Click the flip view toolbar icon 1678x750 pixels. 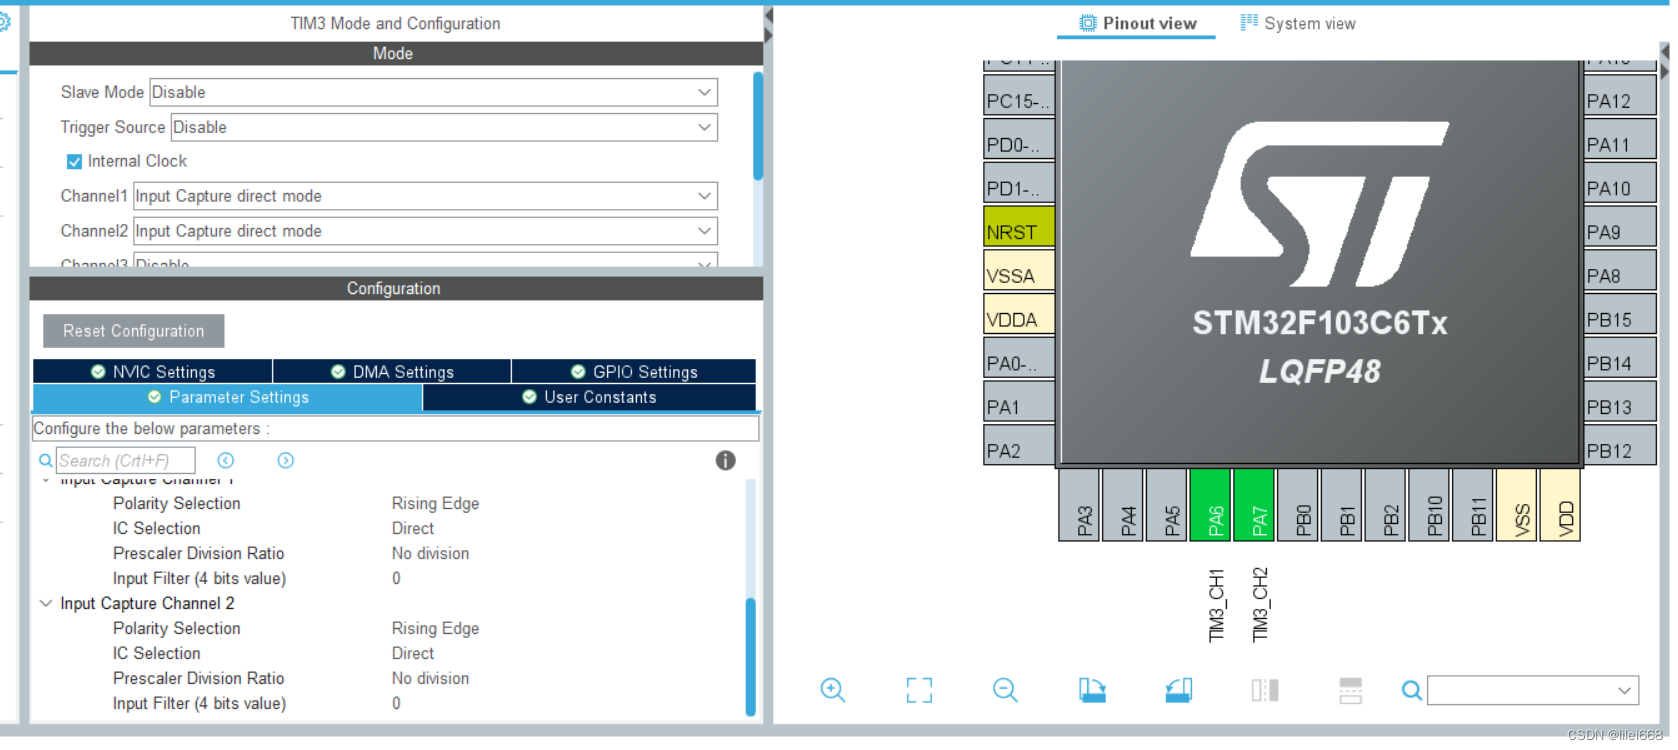pyautogui.click(x=1265, y=690)
